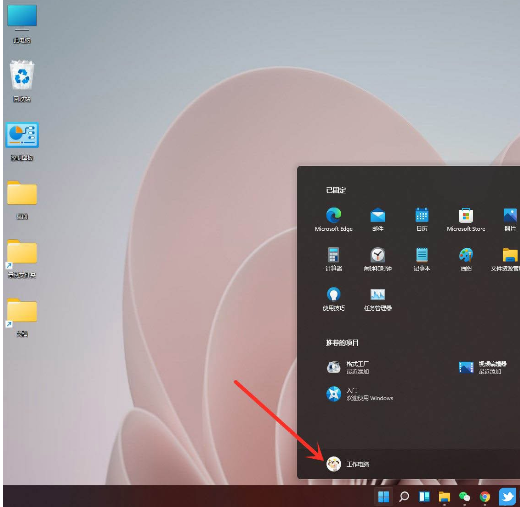
Task: Launch Google Chrome from the taskbar
Action: 485,496
